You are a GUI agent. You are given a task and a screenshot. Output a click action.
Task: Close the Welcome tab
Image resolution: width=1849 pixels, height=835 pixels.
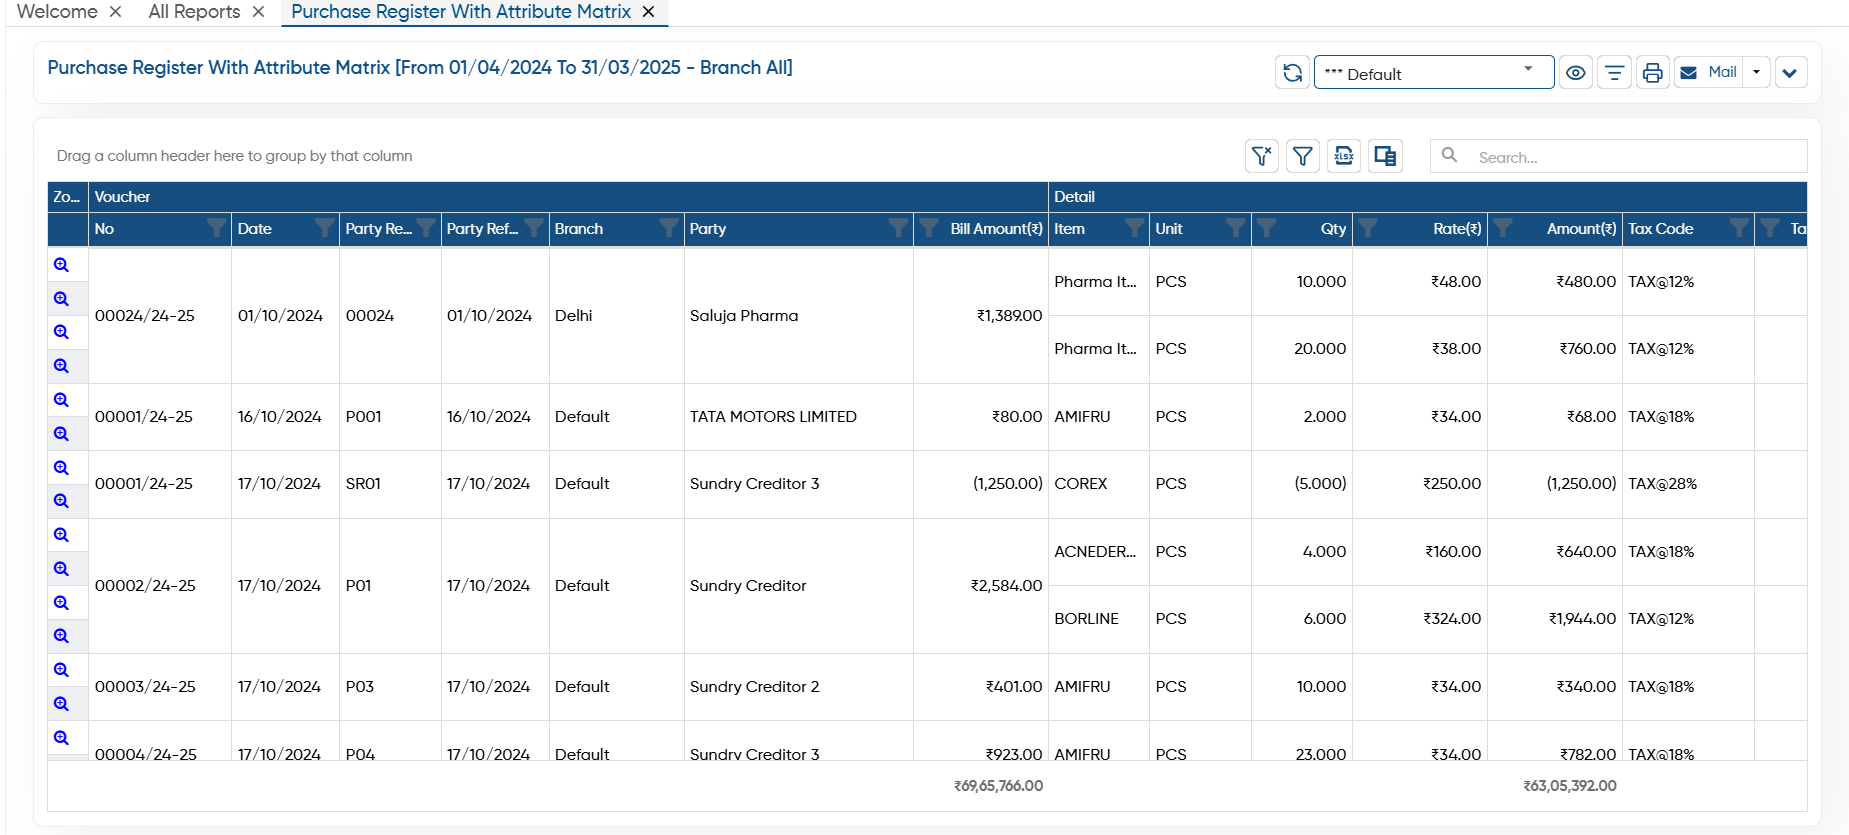coord(116,12)
